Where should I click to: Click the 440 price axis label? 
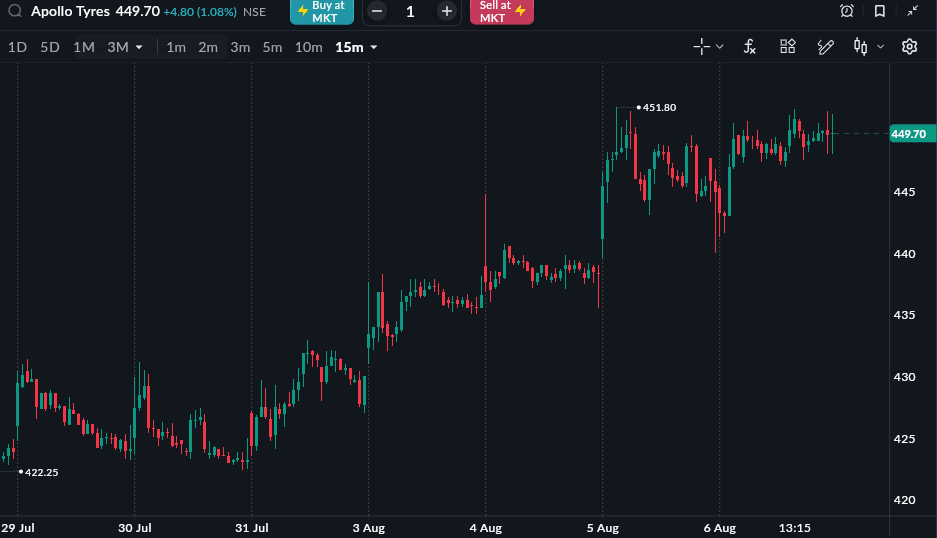click(904, 254)
